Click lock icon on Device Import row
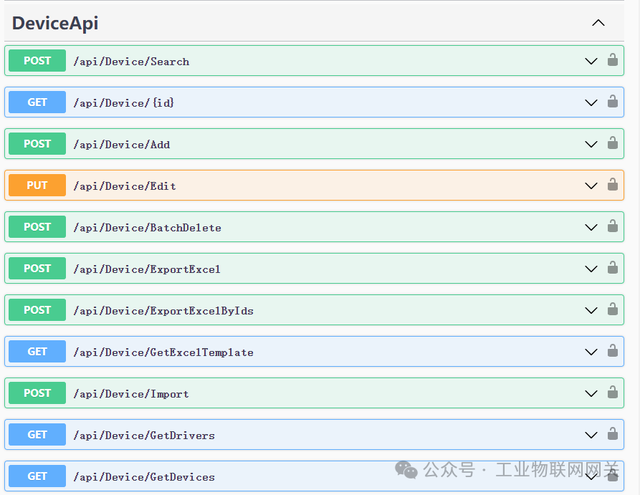This screenshot has width=640, height=495. pos(613,392)
